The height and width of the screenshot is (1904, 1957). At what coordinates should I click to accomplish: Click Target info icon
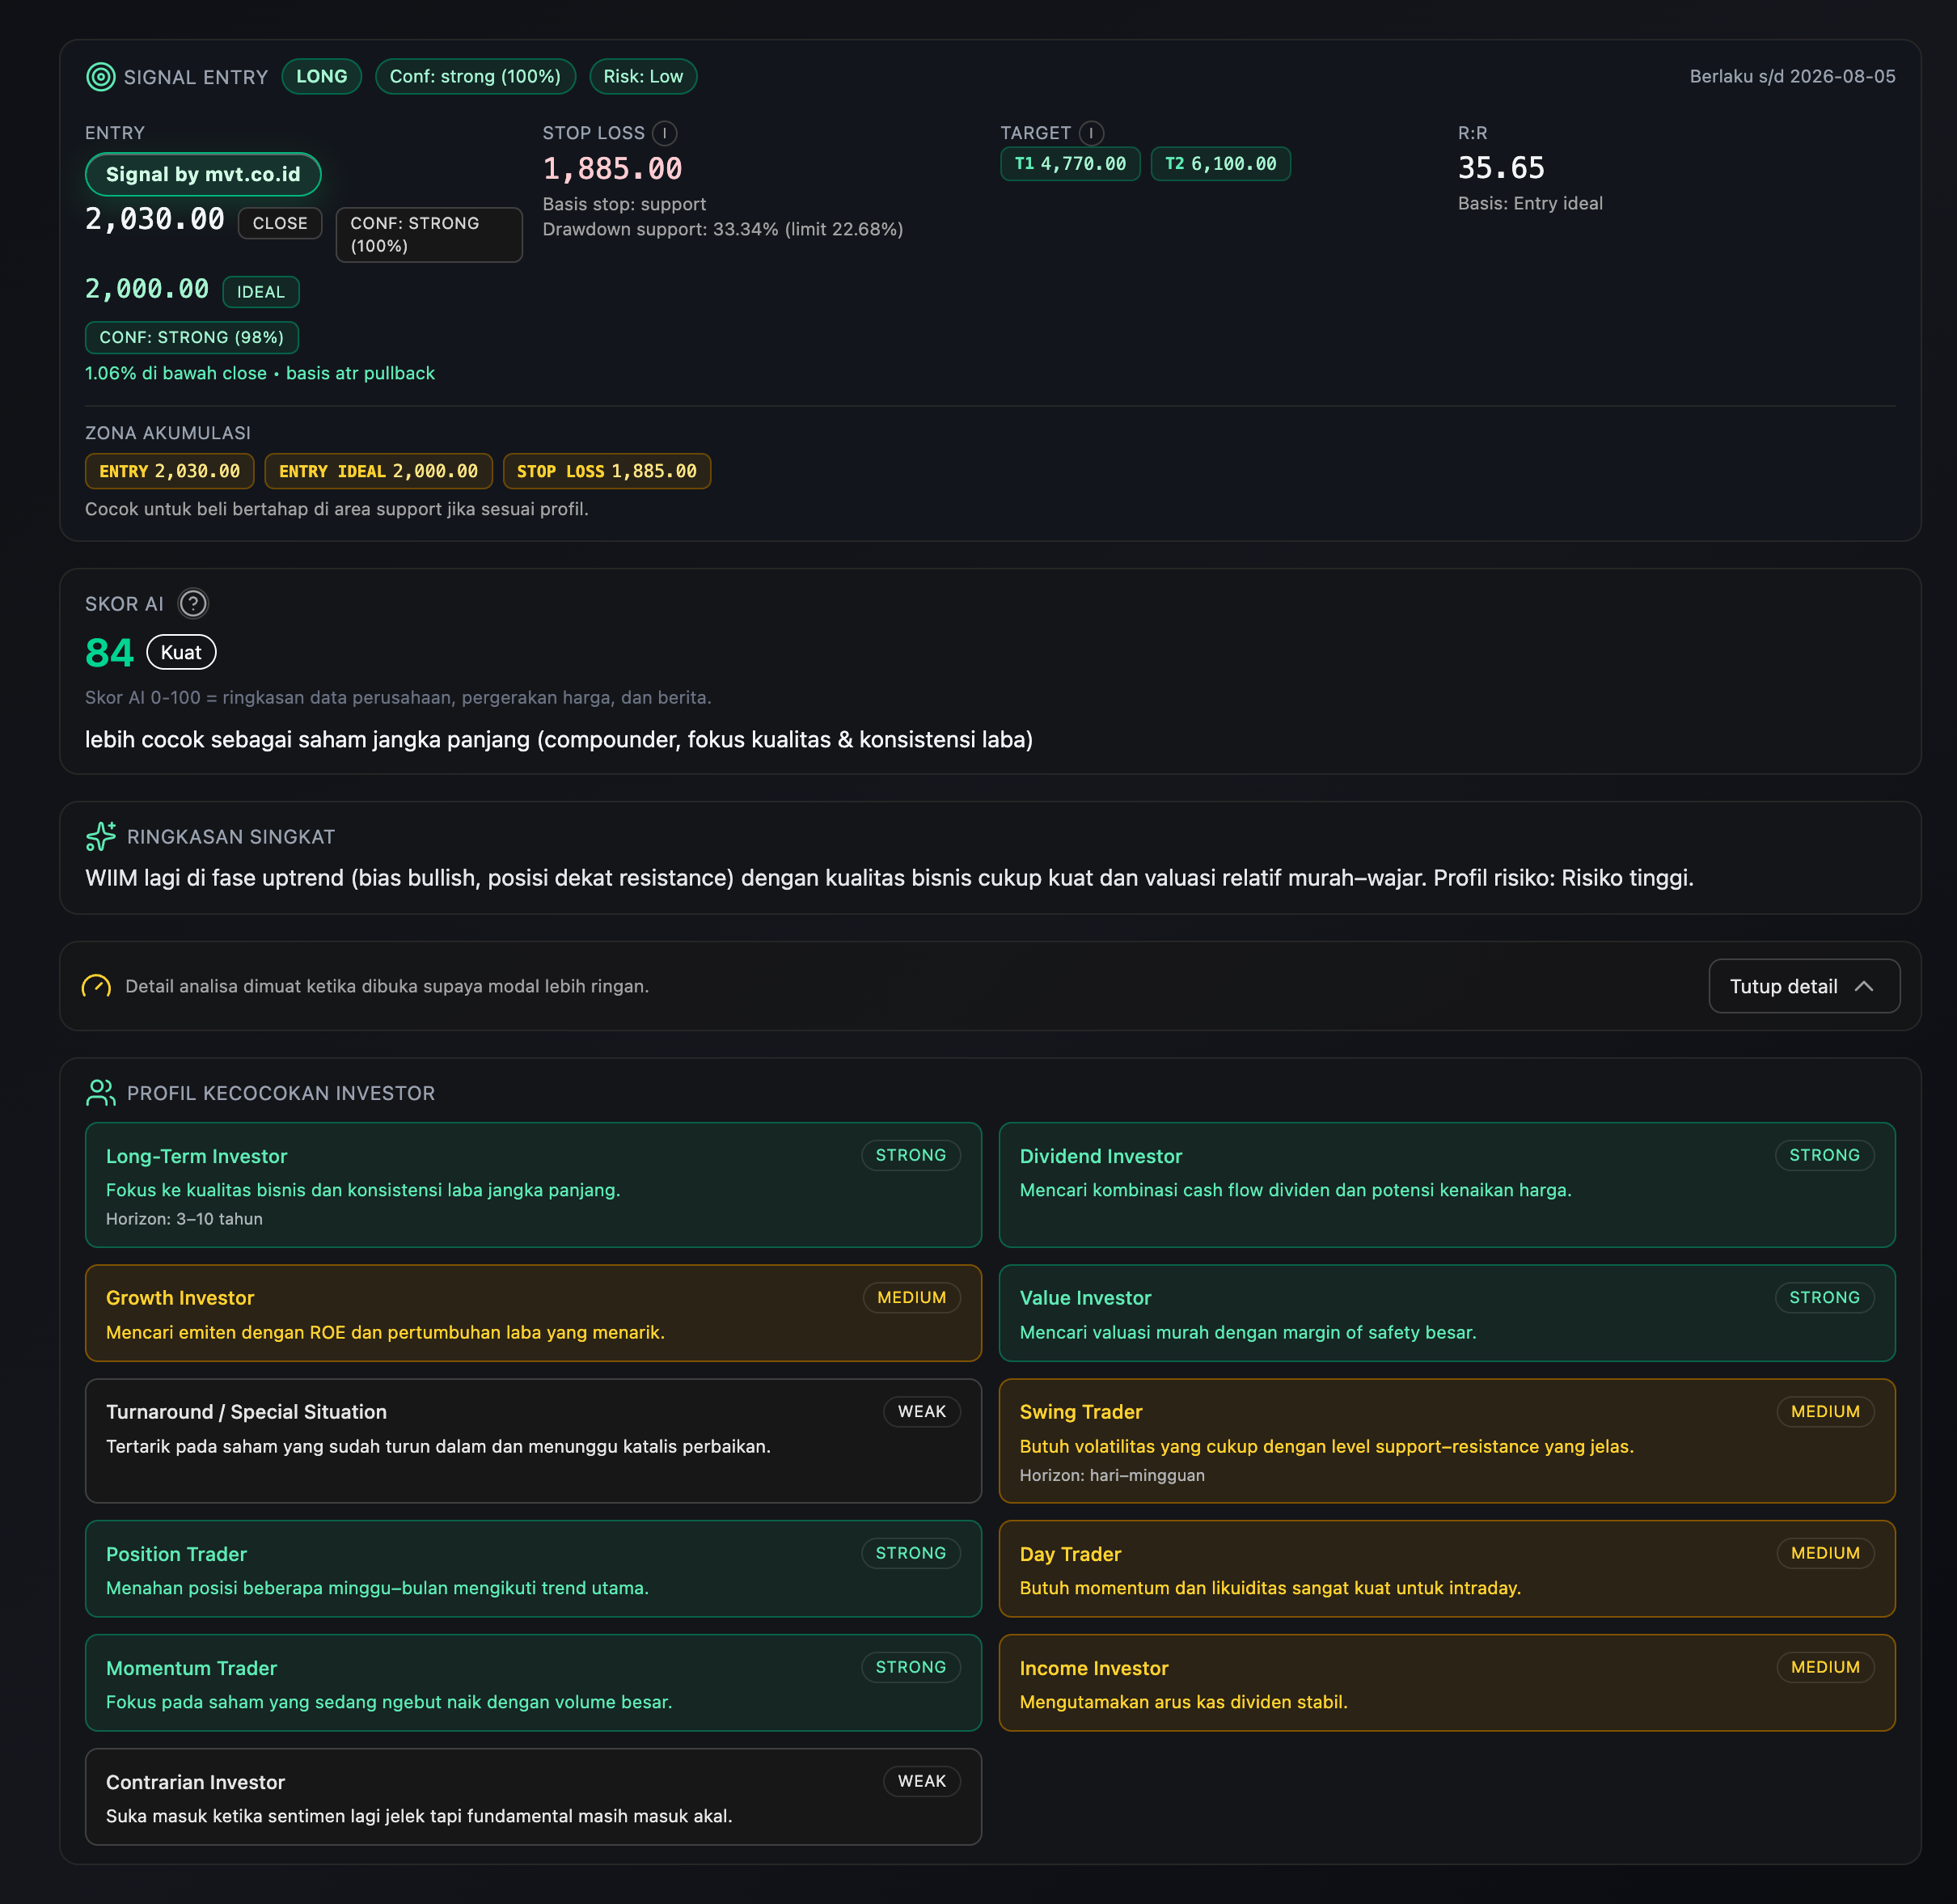click(1092, 133)
